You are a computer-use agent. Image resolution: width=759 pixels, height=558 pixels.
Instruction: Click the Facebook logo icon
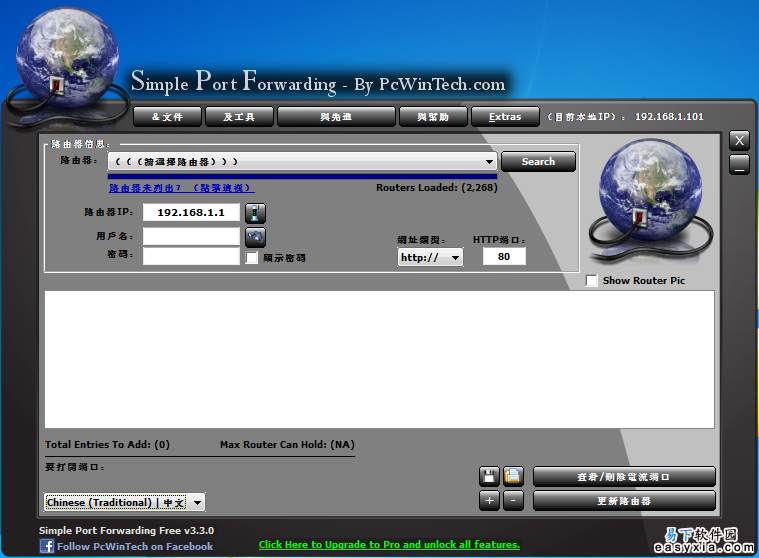pyautogui.click(x=47, y=546)
